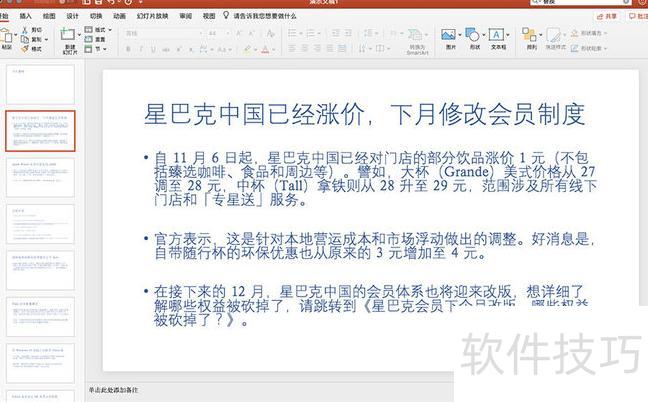Viewport: 648px width, 402px height.
Task: Click the 批注 (Comments) button
Action: (x=638, y=16)
